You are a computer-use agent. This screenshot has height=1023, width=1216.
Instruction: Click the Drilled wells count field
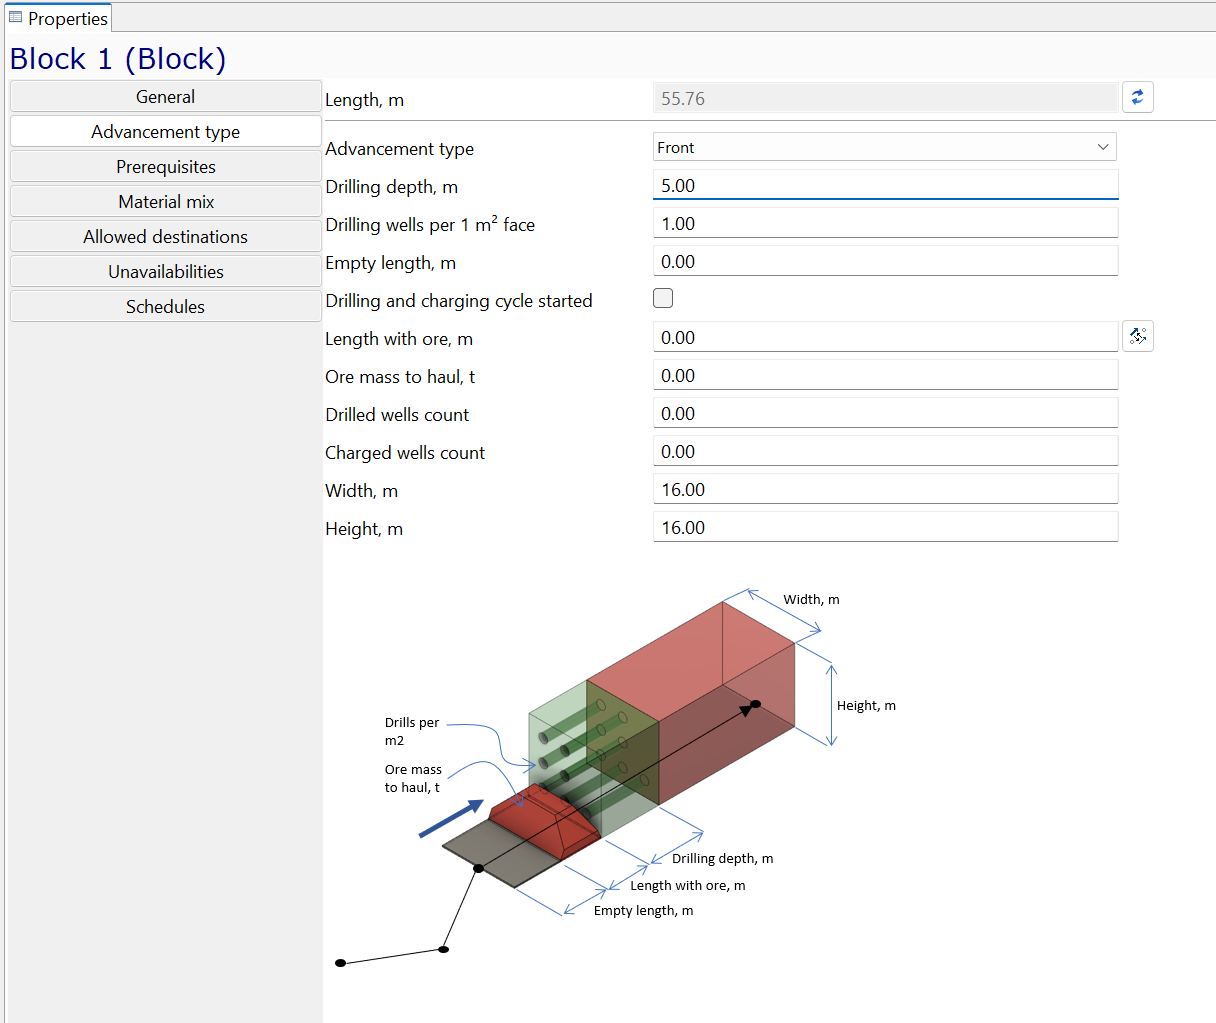pyautogui.click(x=885, y=413)
